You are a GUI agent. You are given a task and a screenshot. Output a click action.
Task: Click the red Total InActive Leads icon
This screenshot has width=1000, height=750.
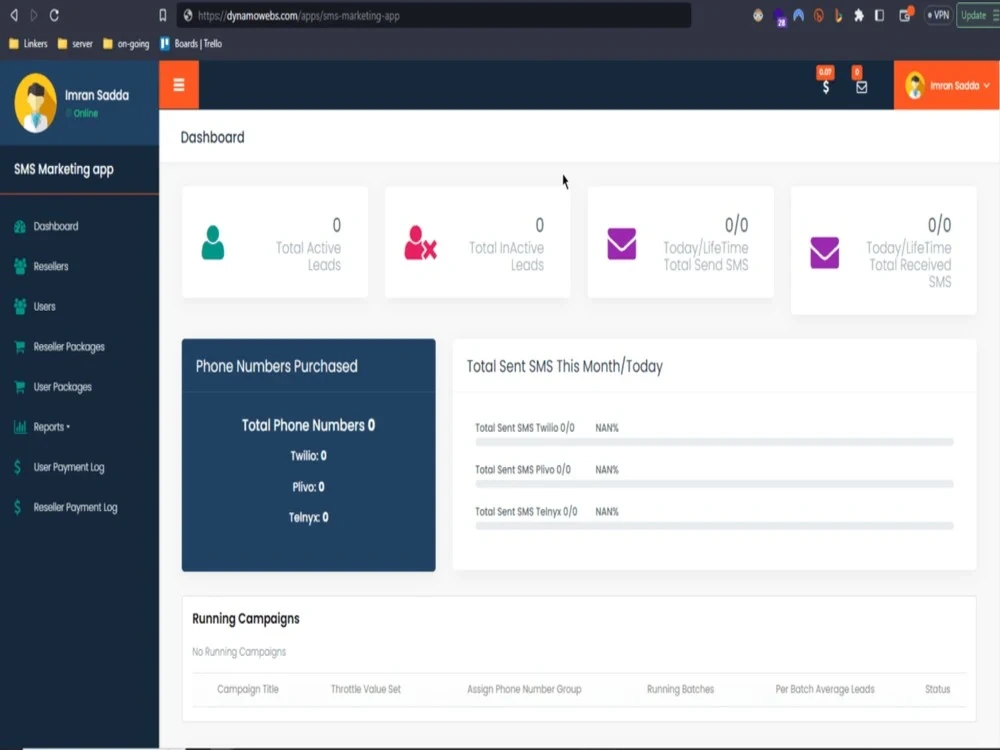click(420, 243)
